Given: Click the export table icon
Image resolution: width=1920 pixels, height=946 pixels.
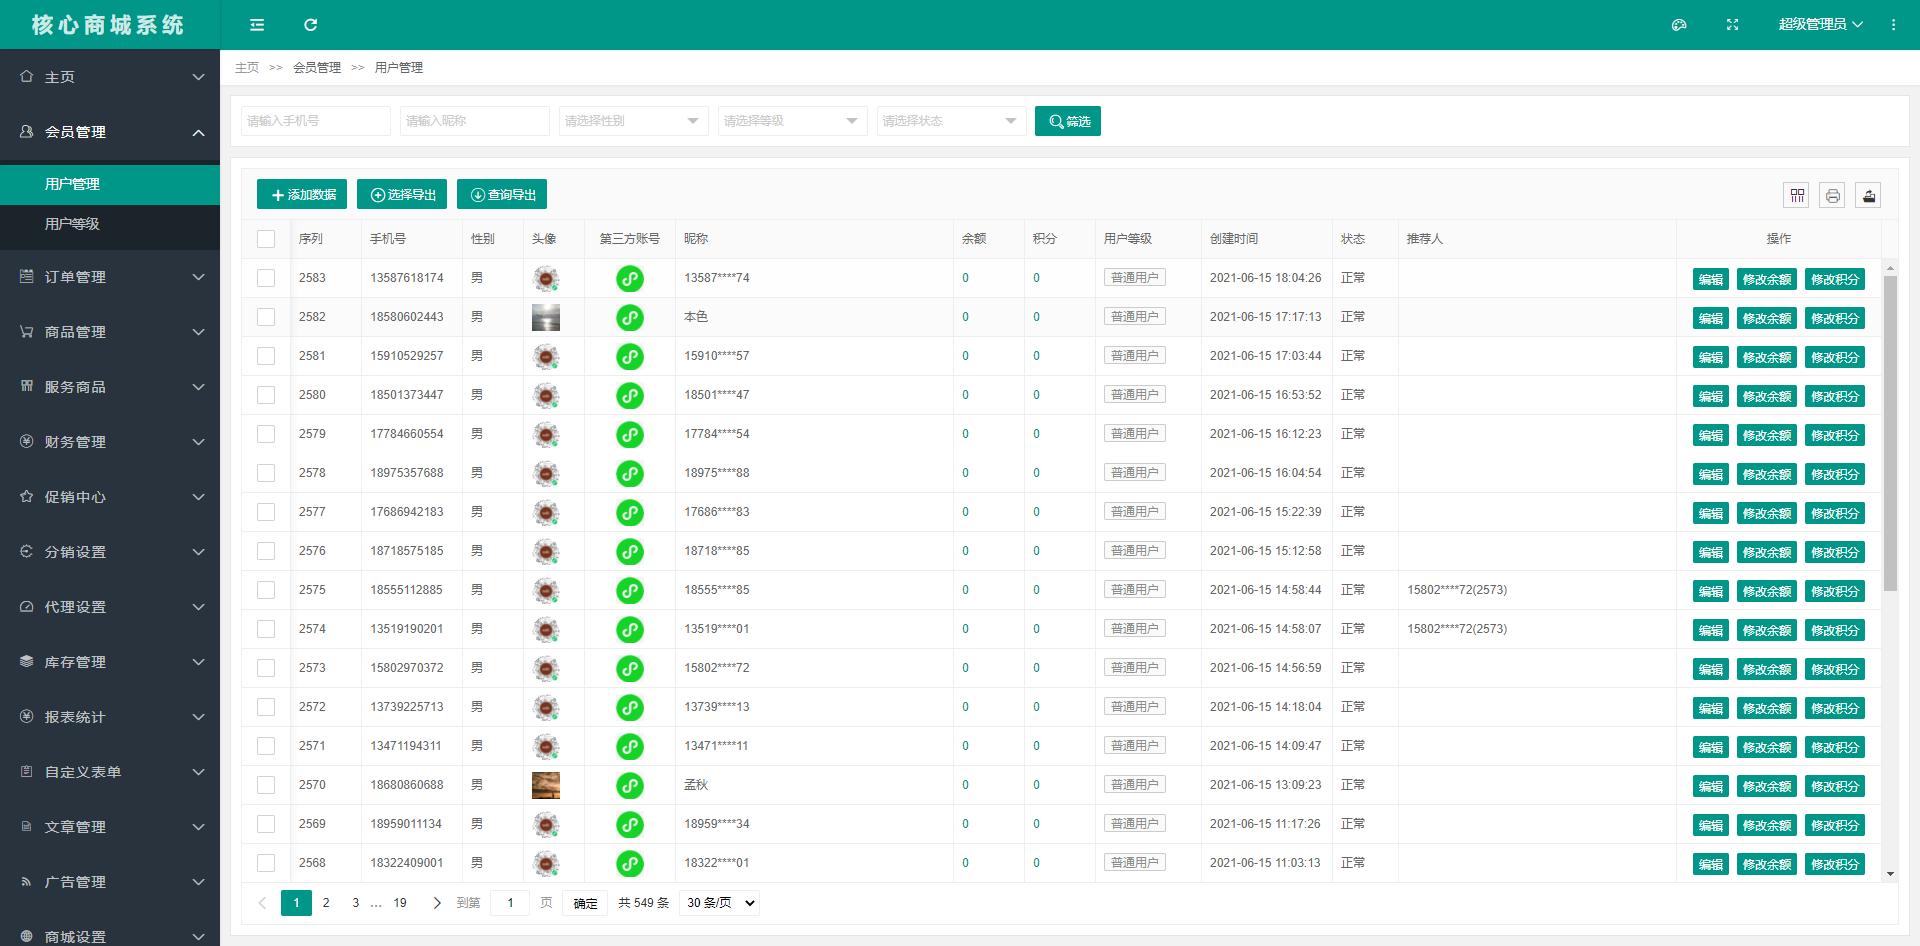Looking at the screenshot, I should pos(1868,195).
